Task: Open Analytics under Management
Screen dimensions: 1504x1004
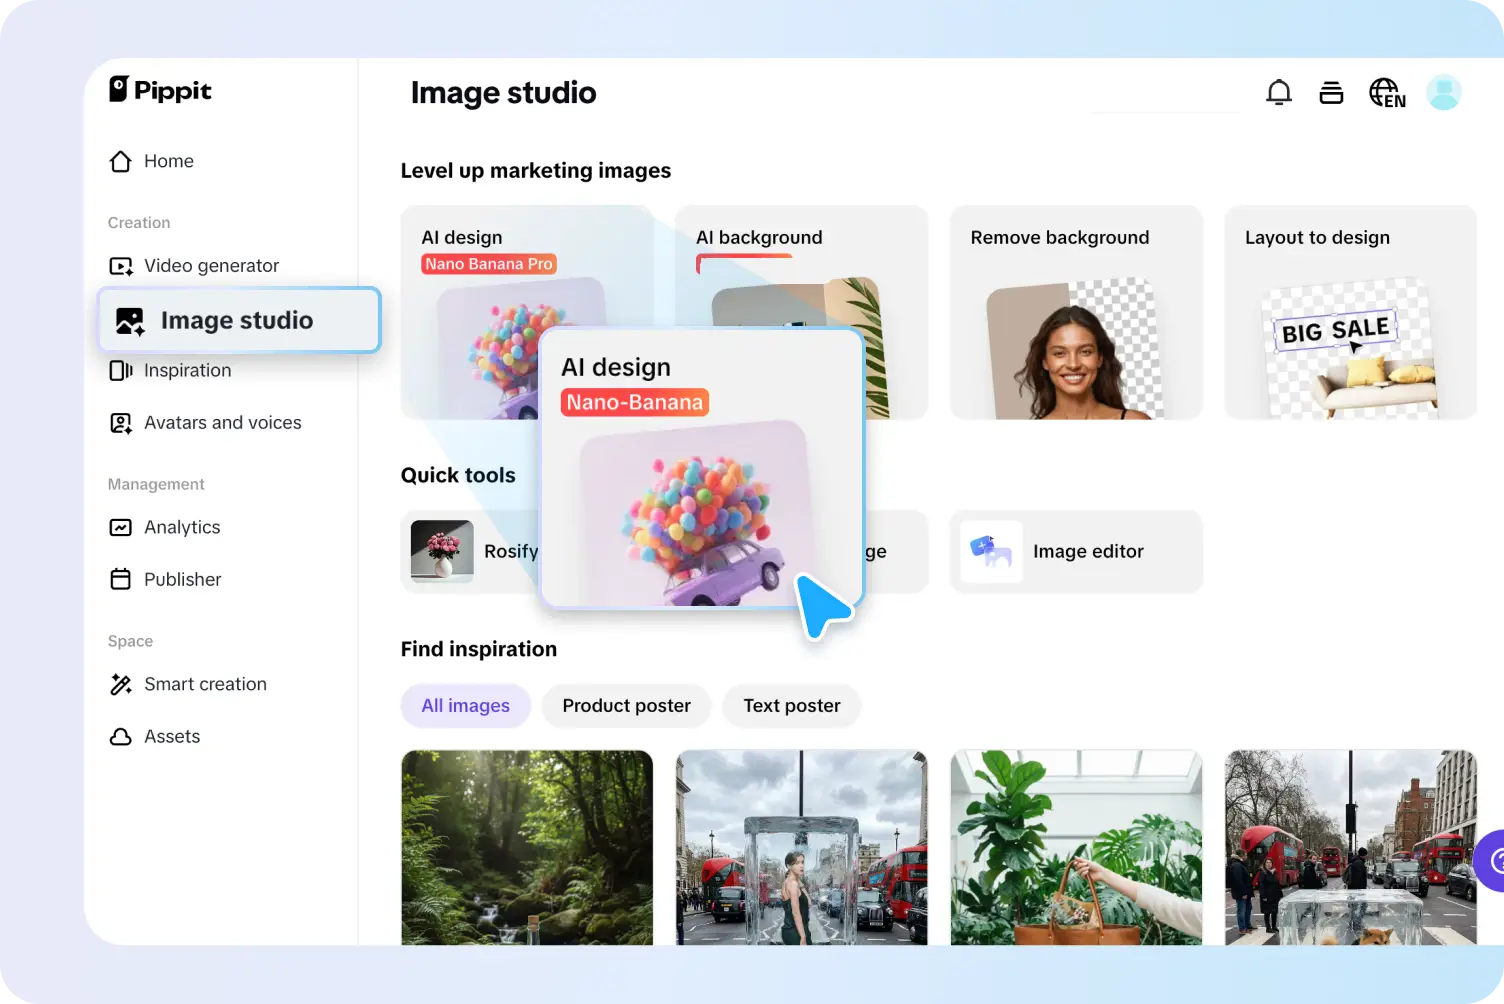Action: [182, 527]
